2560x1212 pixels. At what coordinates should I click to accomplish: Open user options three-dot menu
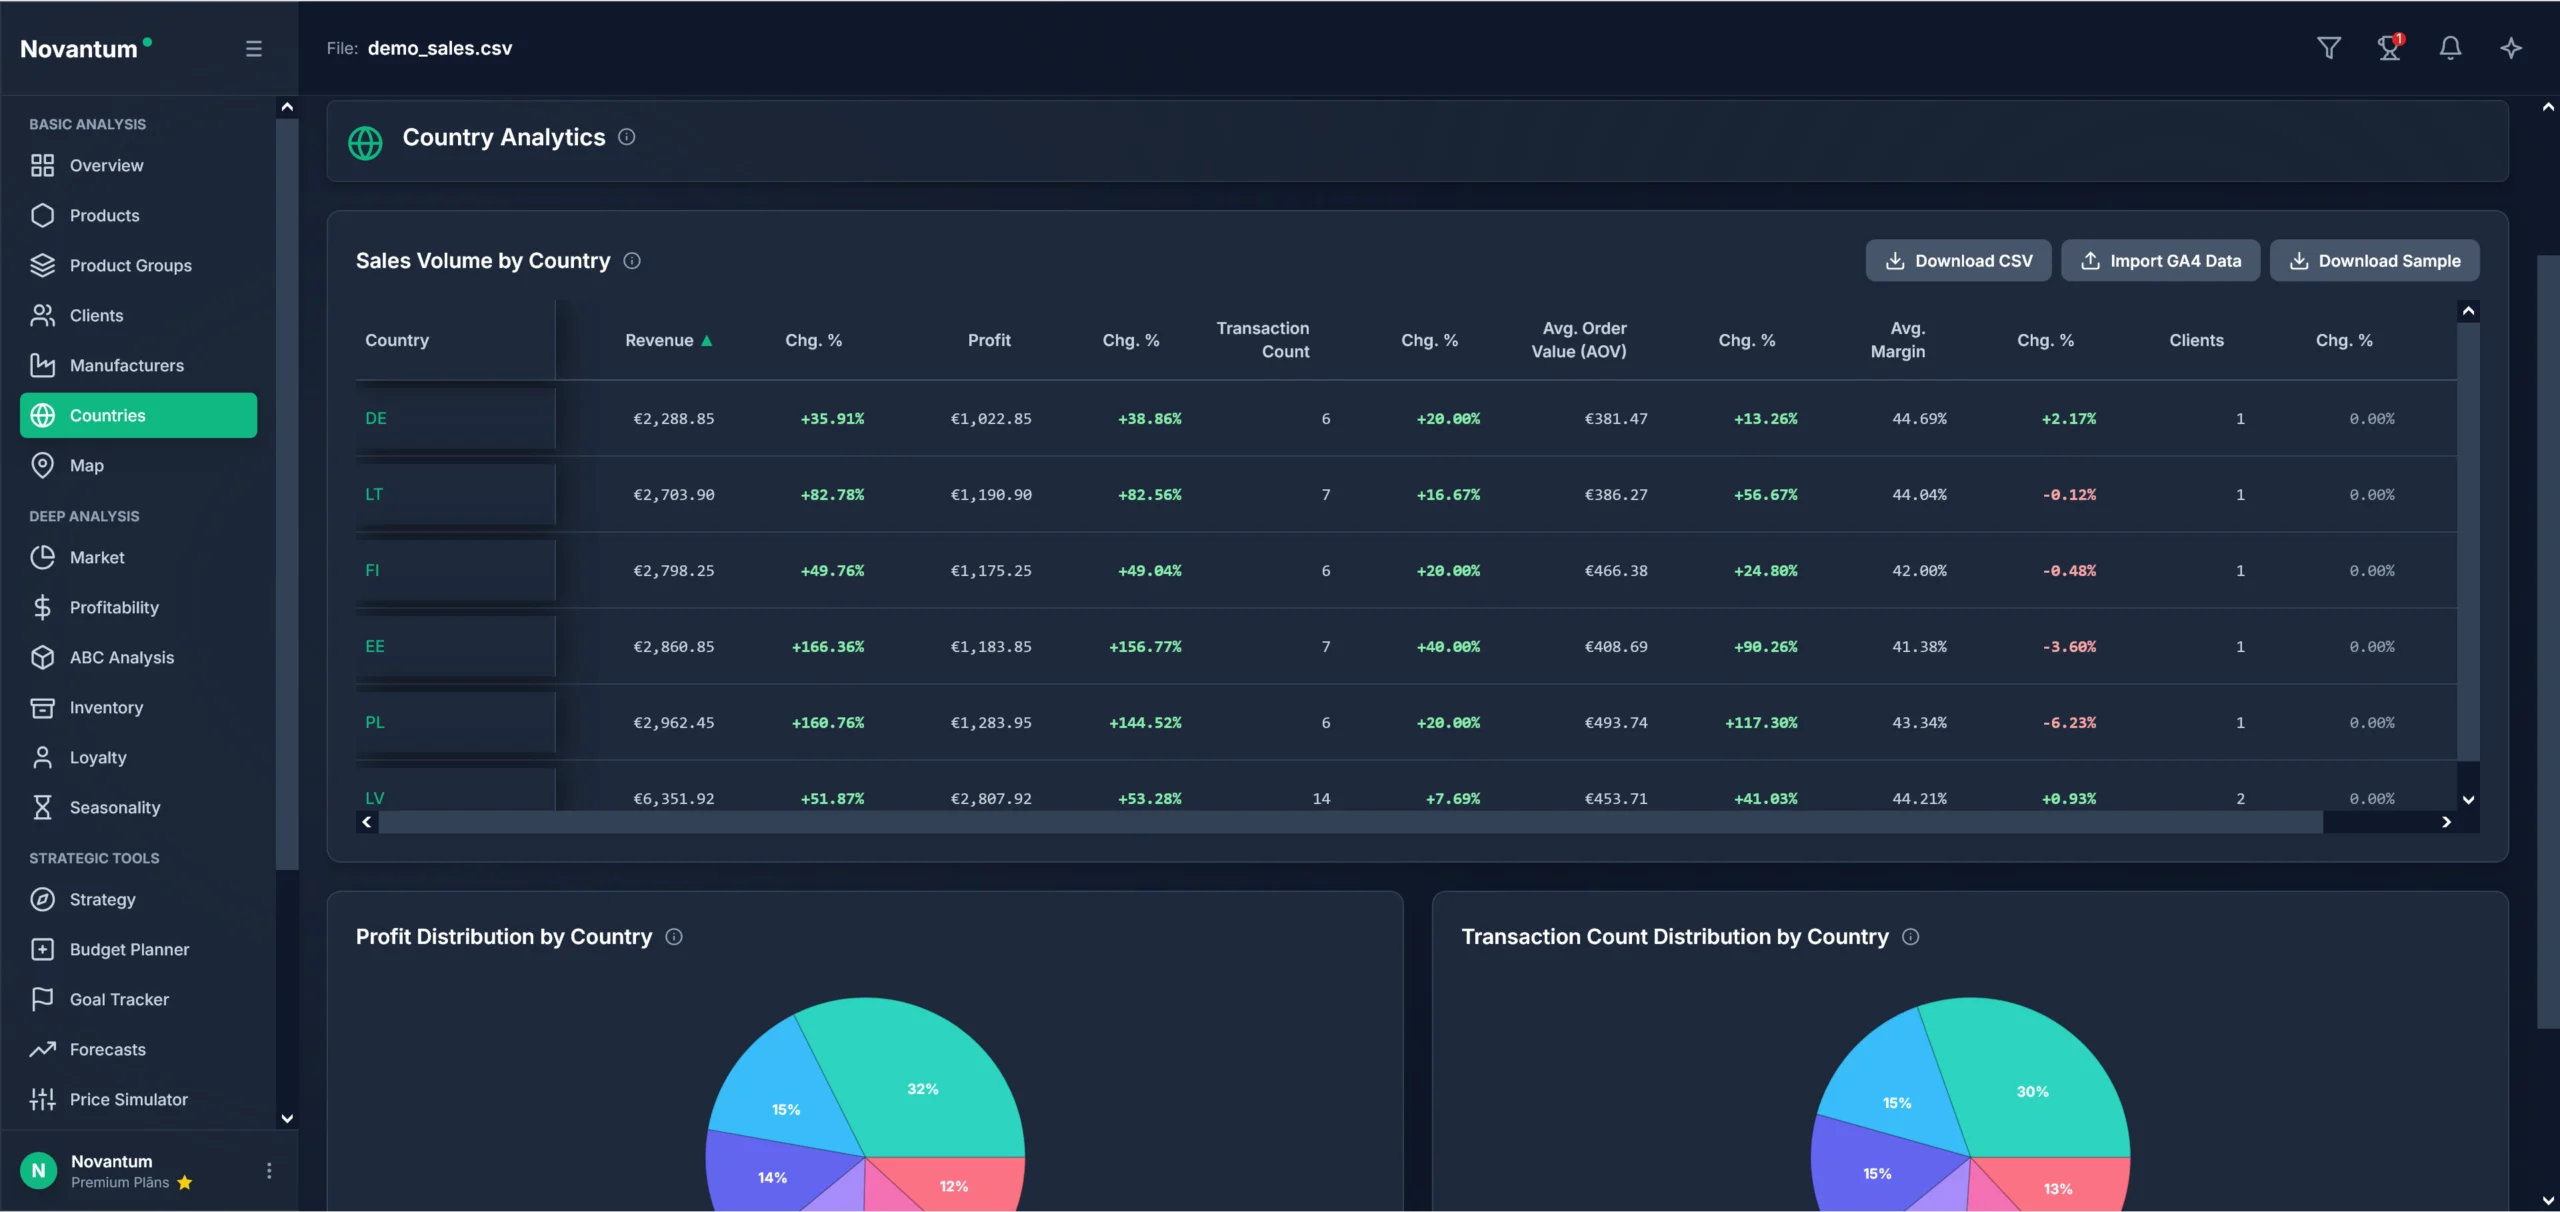(268, 1170)
